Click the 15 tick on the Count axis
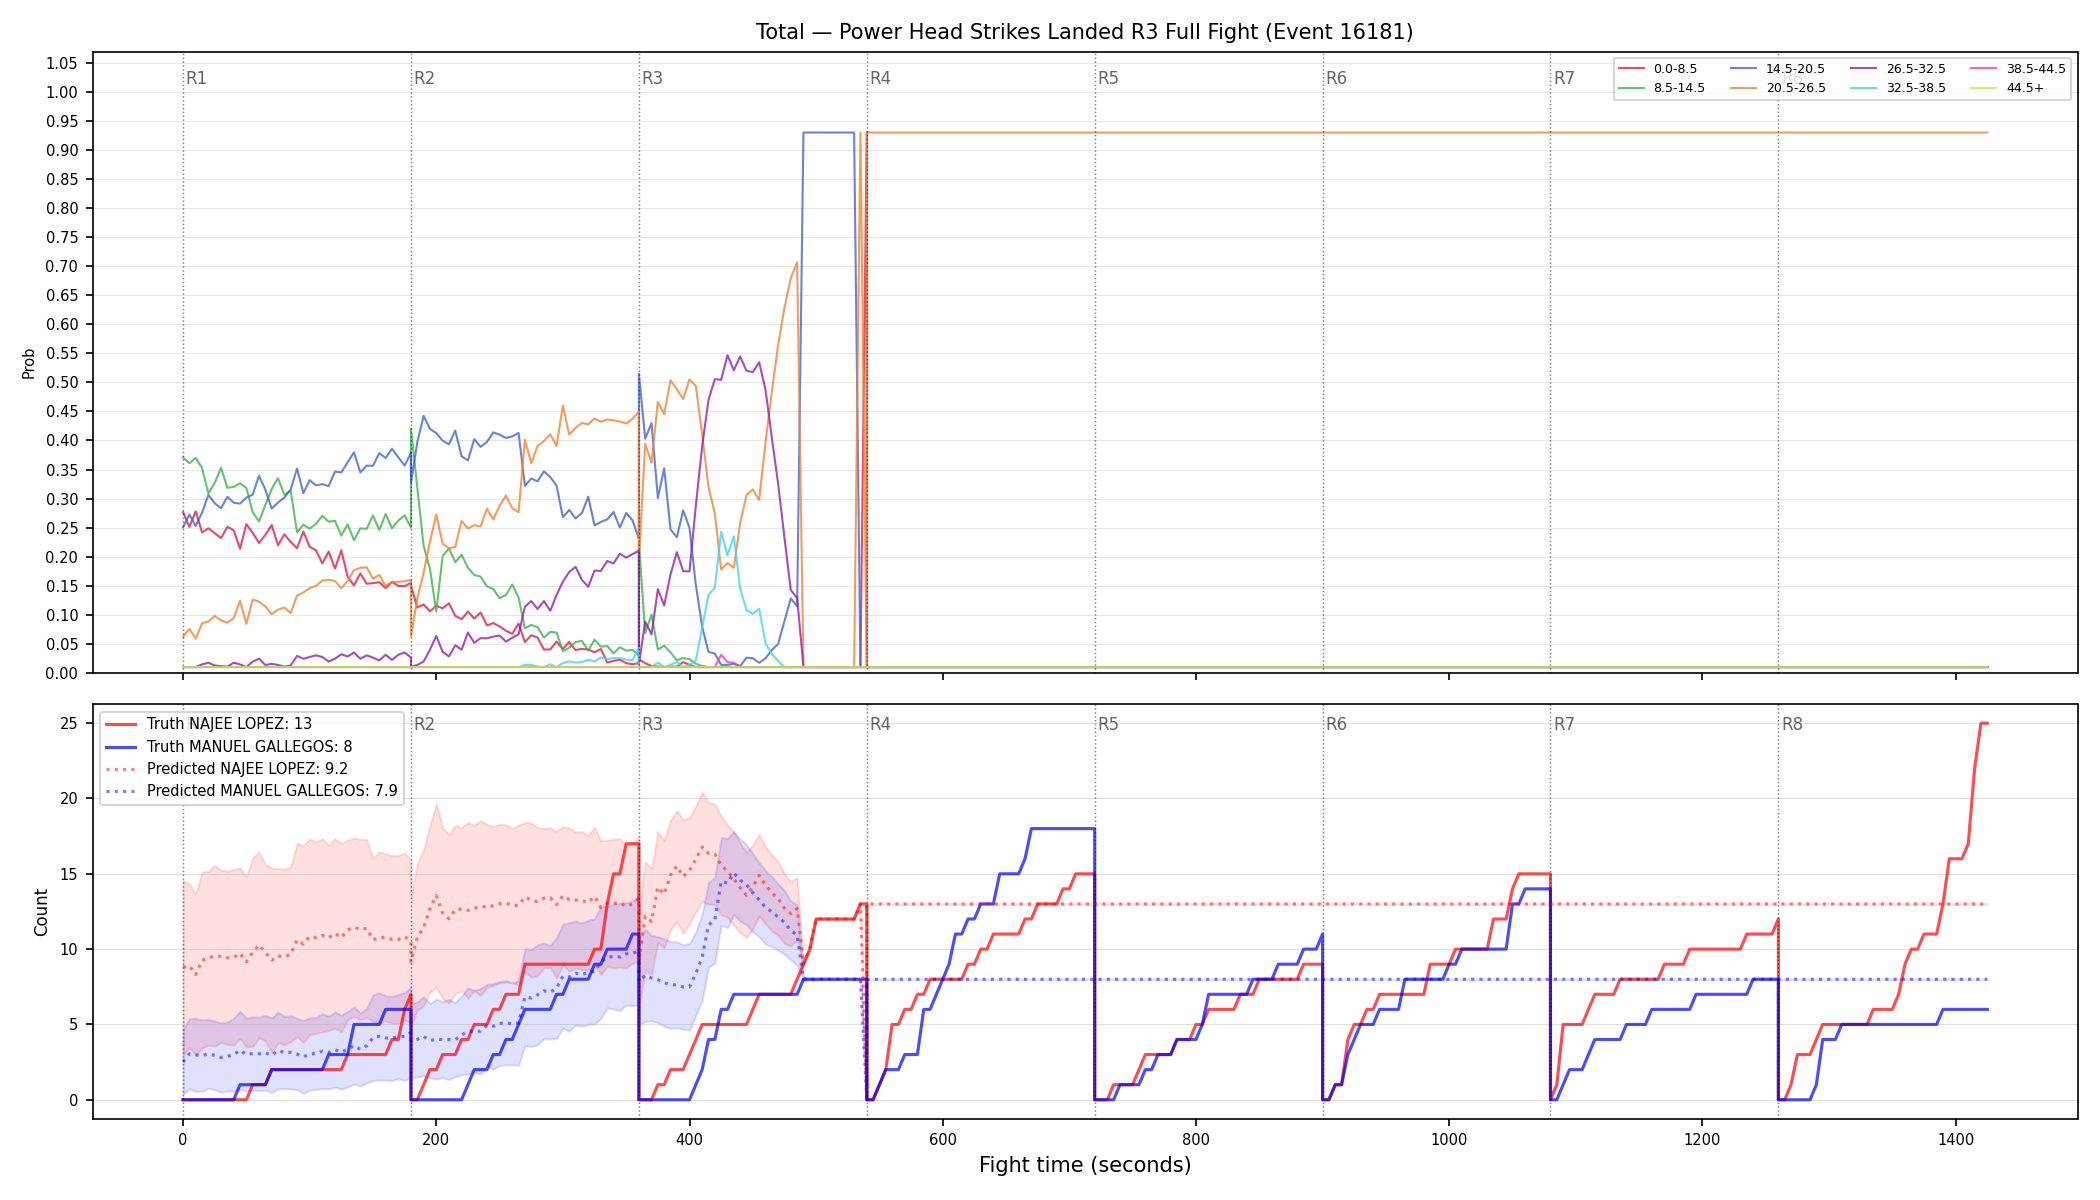 [70, 874]
